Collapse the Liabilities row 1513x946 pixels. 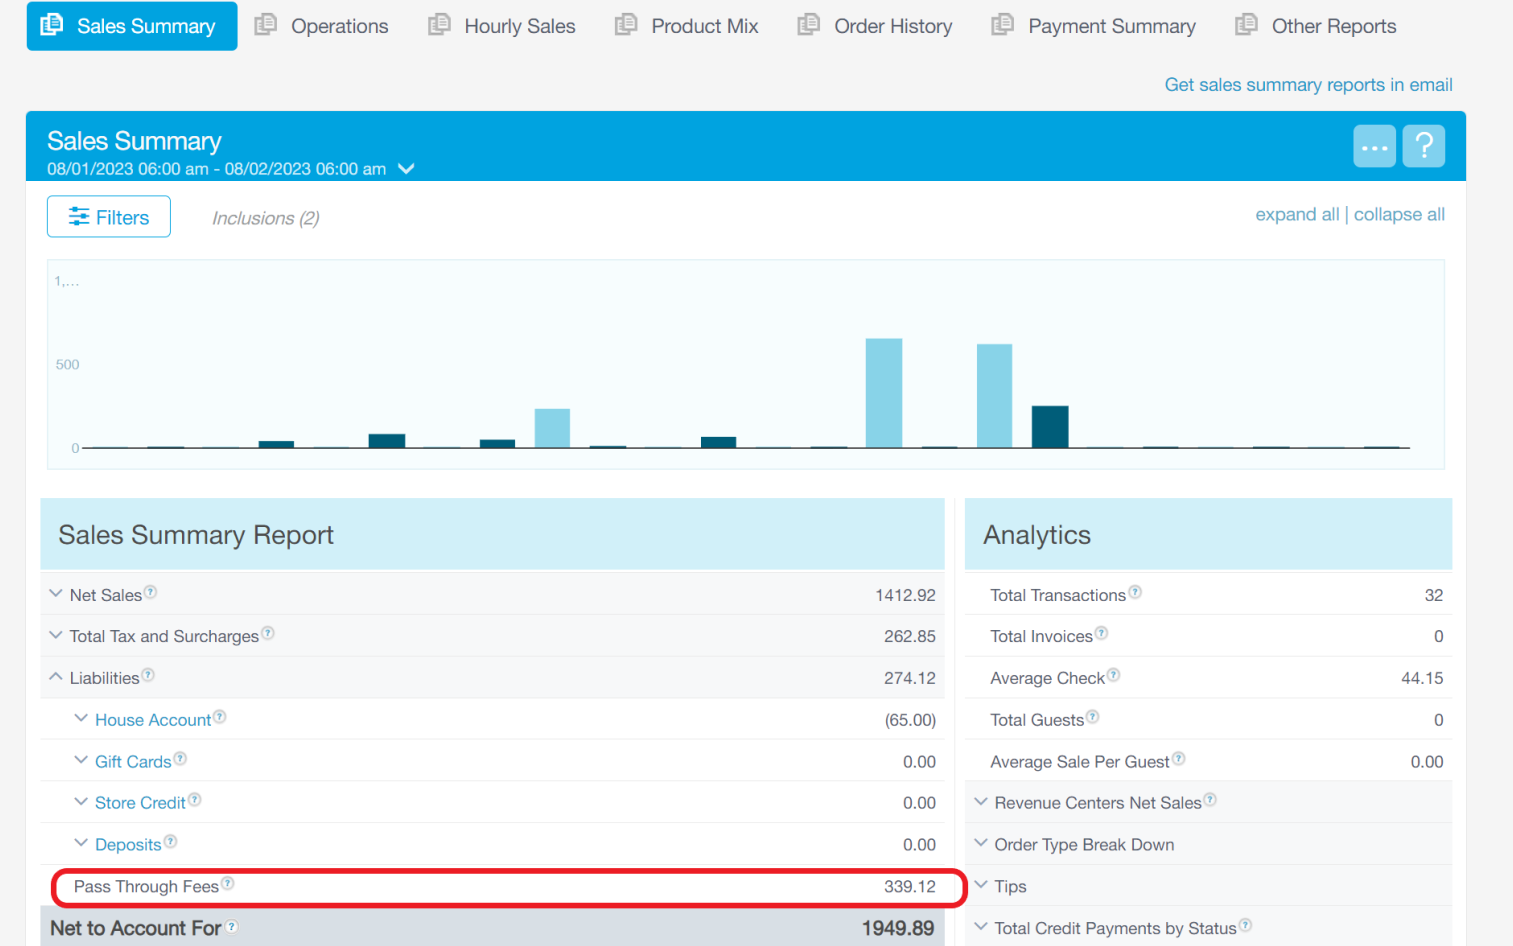tap(56, 677)
